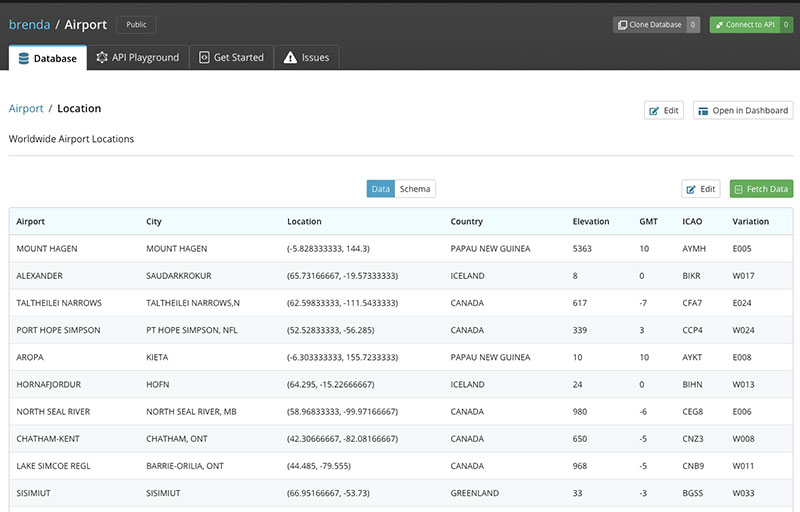Click the Connect to API plug icon
Viewport: 800px width, 512px height.
[x=719, y=24]
